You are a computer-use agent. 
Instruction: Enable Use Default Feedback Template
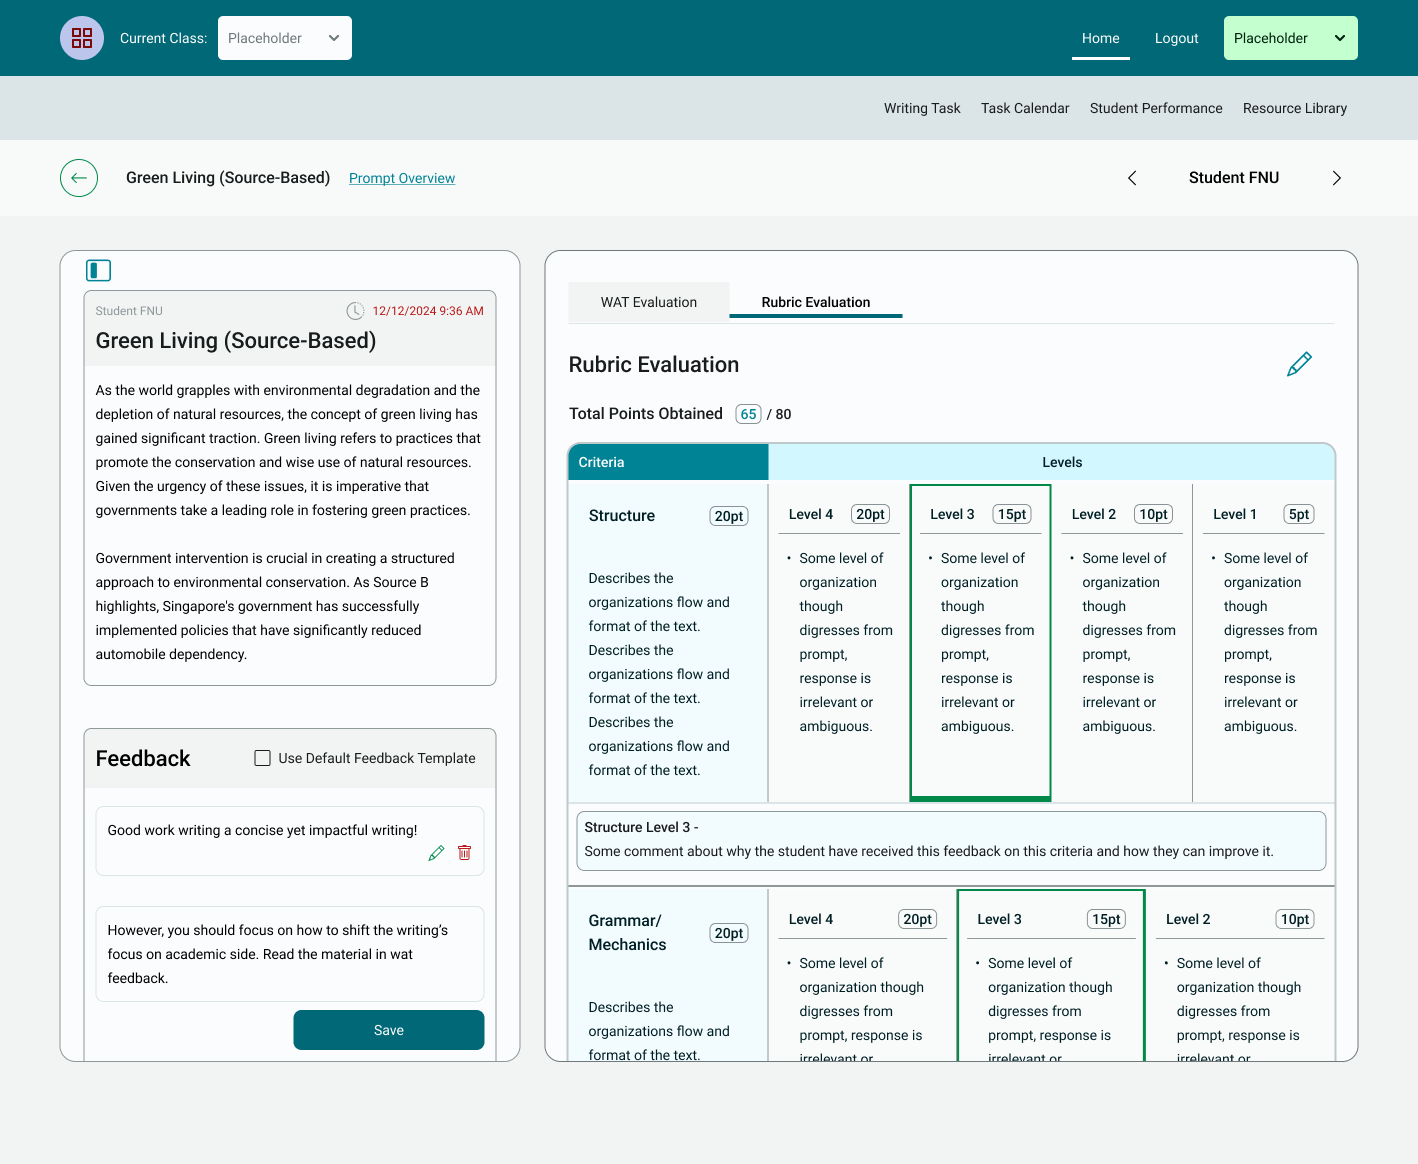tap(262, 758)
